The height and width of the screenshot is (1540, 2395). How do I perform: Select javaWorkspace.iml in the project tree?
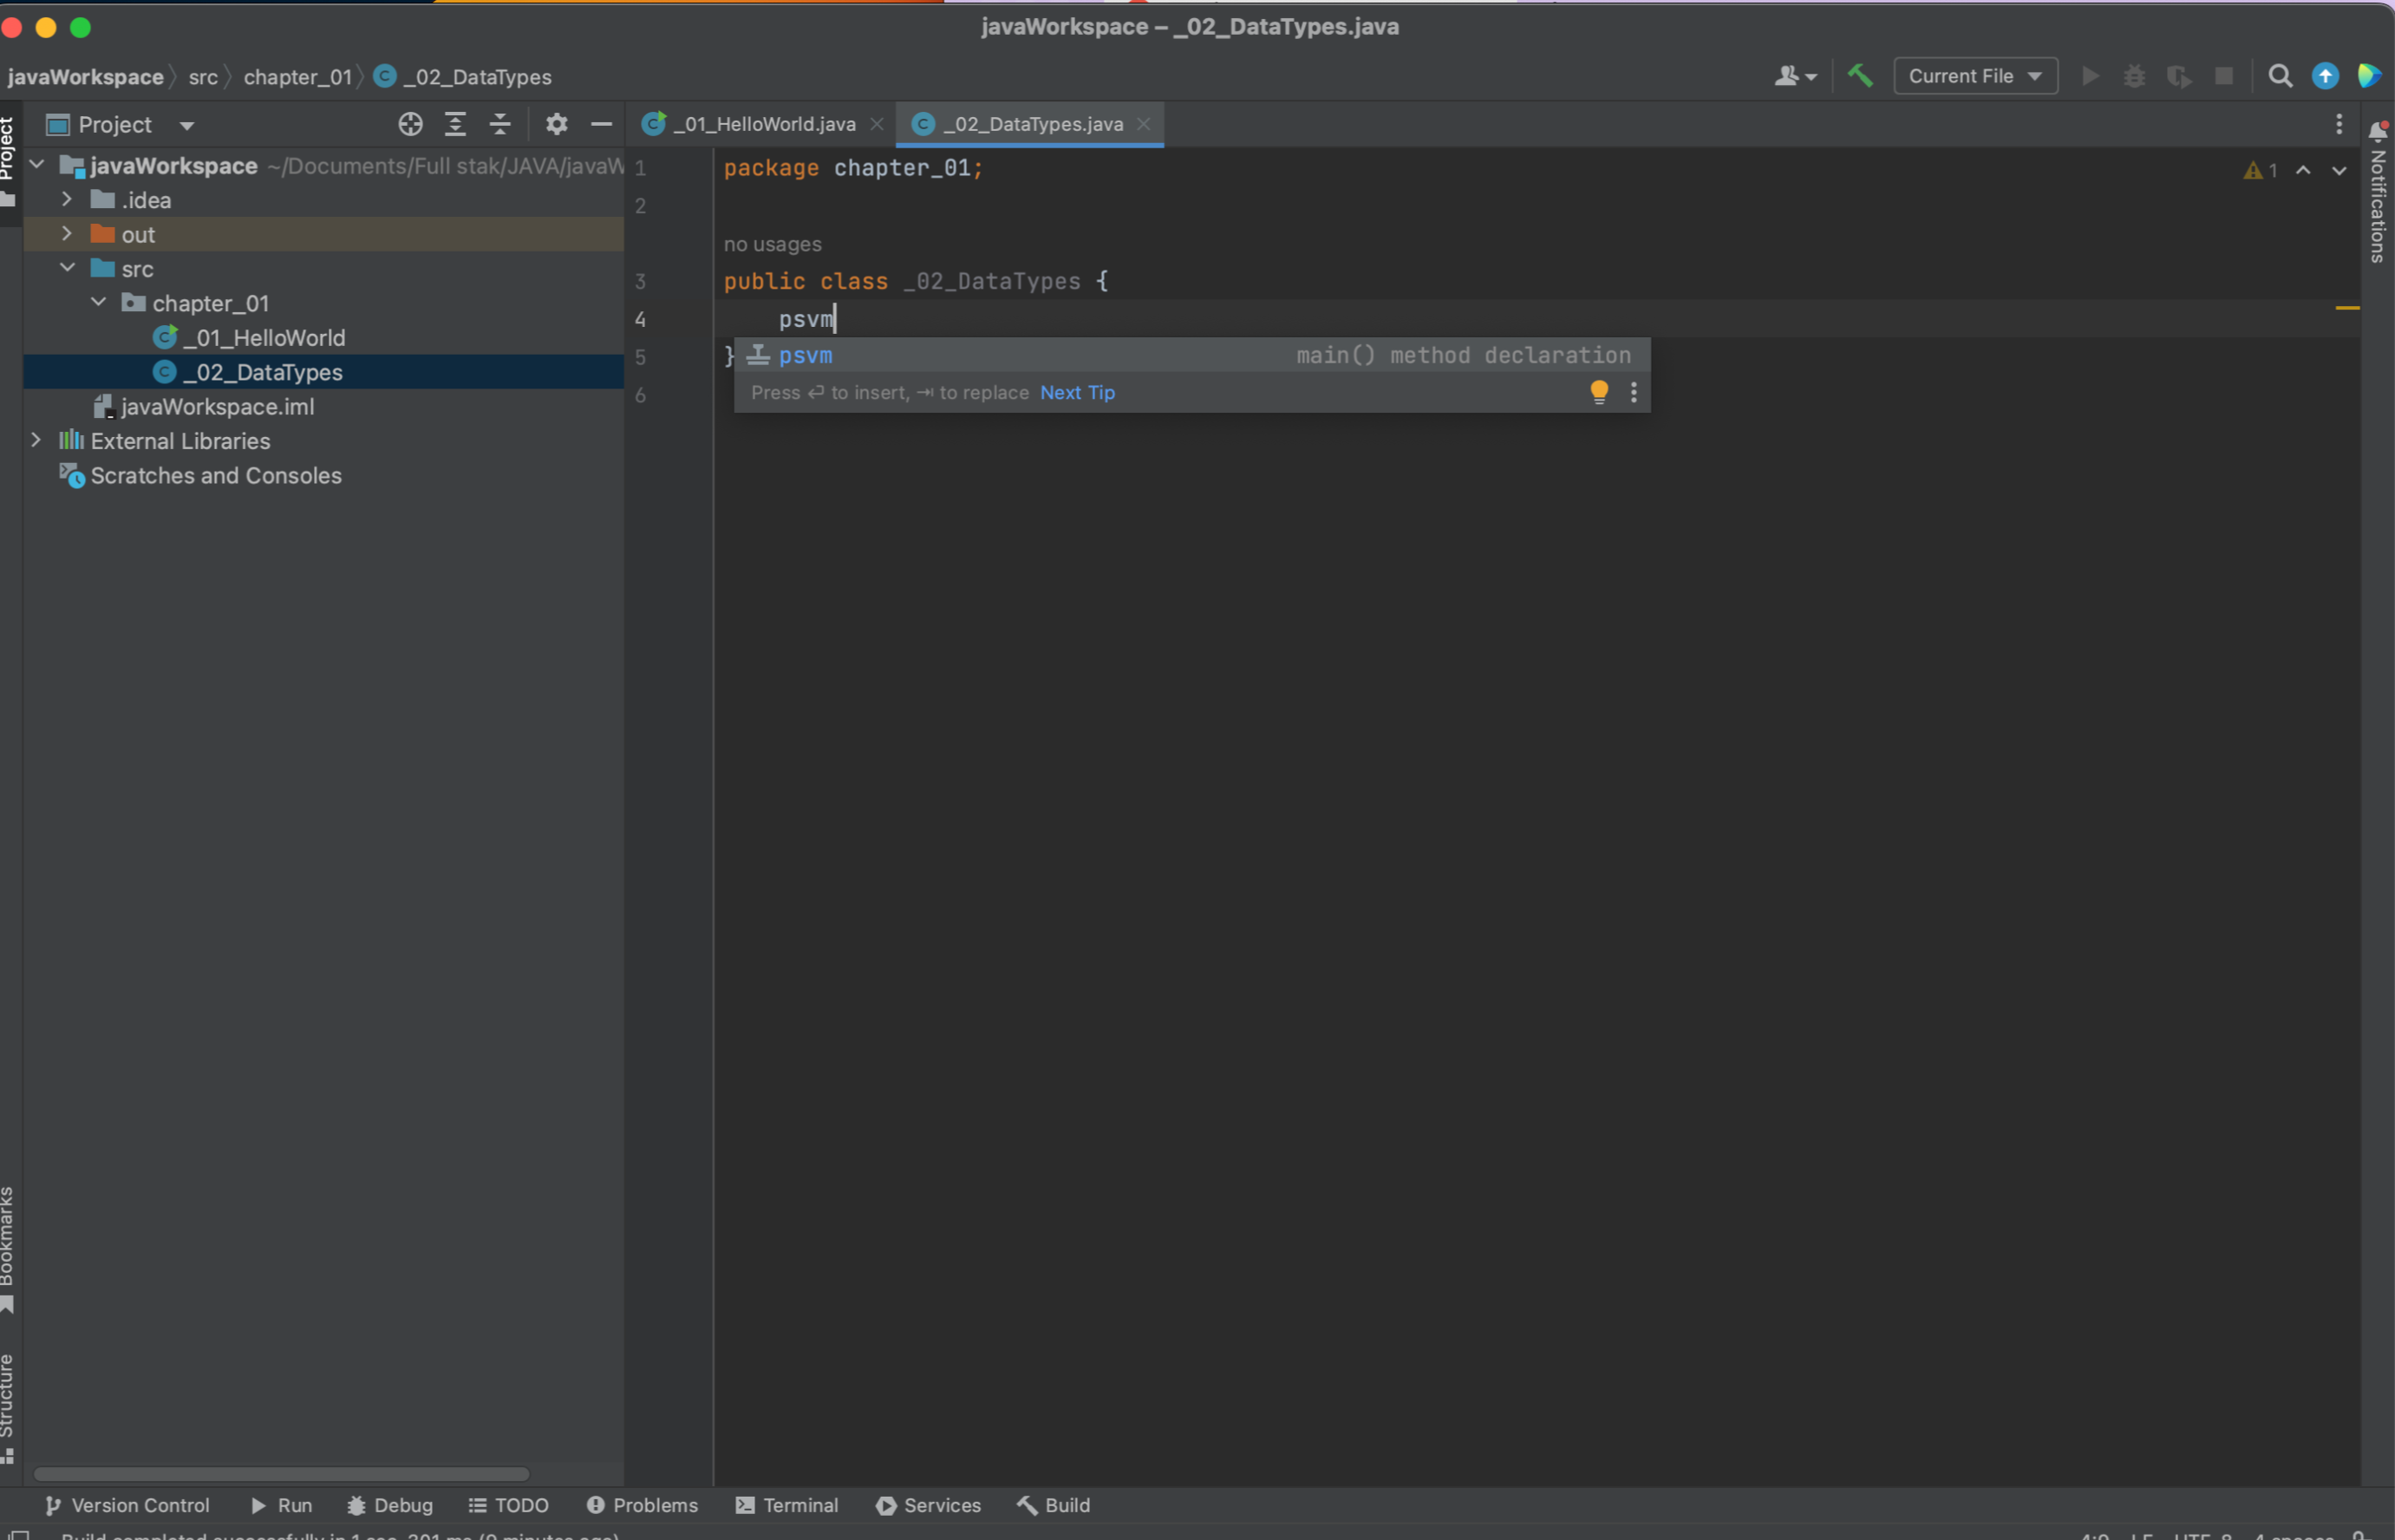pos(217,407)
